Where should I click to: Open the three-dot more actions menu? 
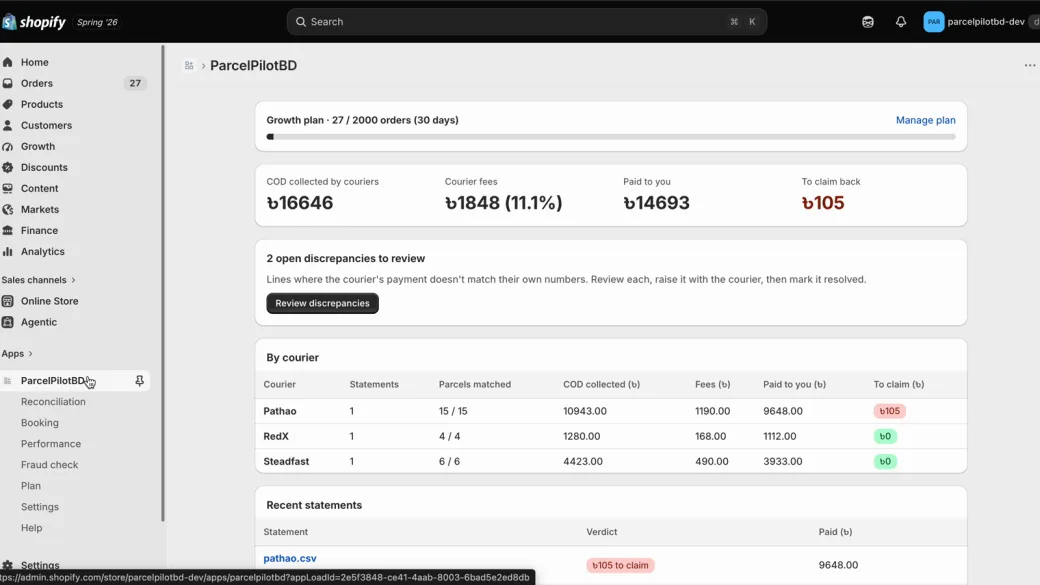1029,66
